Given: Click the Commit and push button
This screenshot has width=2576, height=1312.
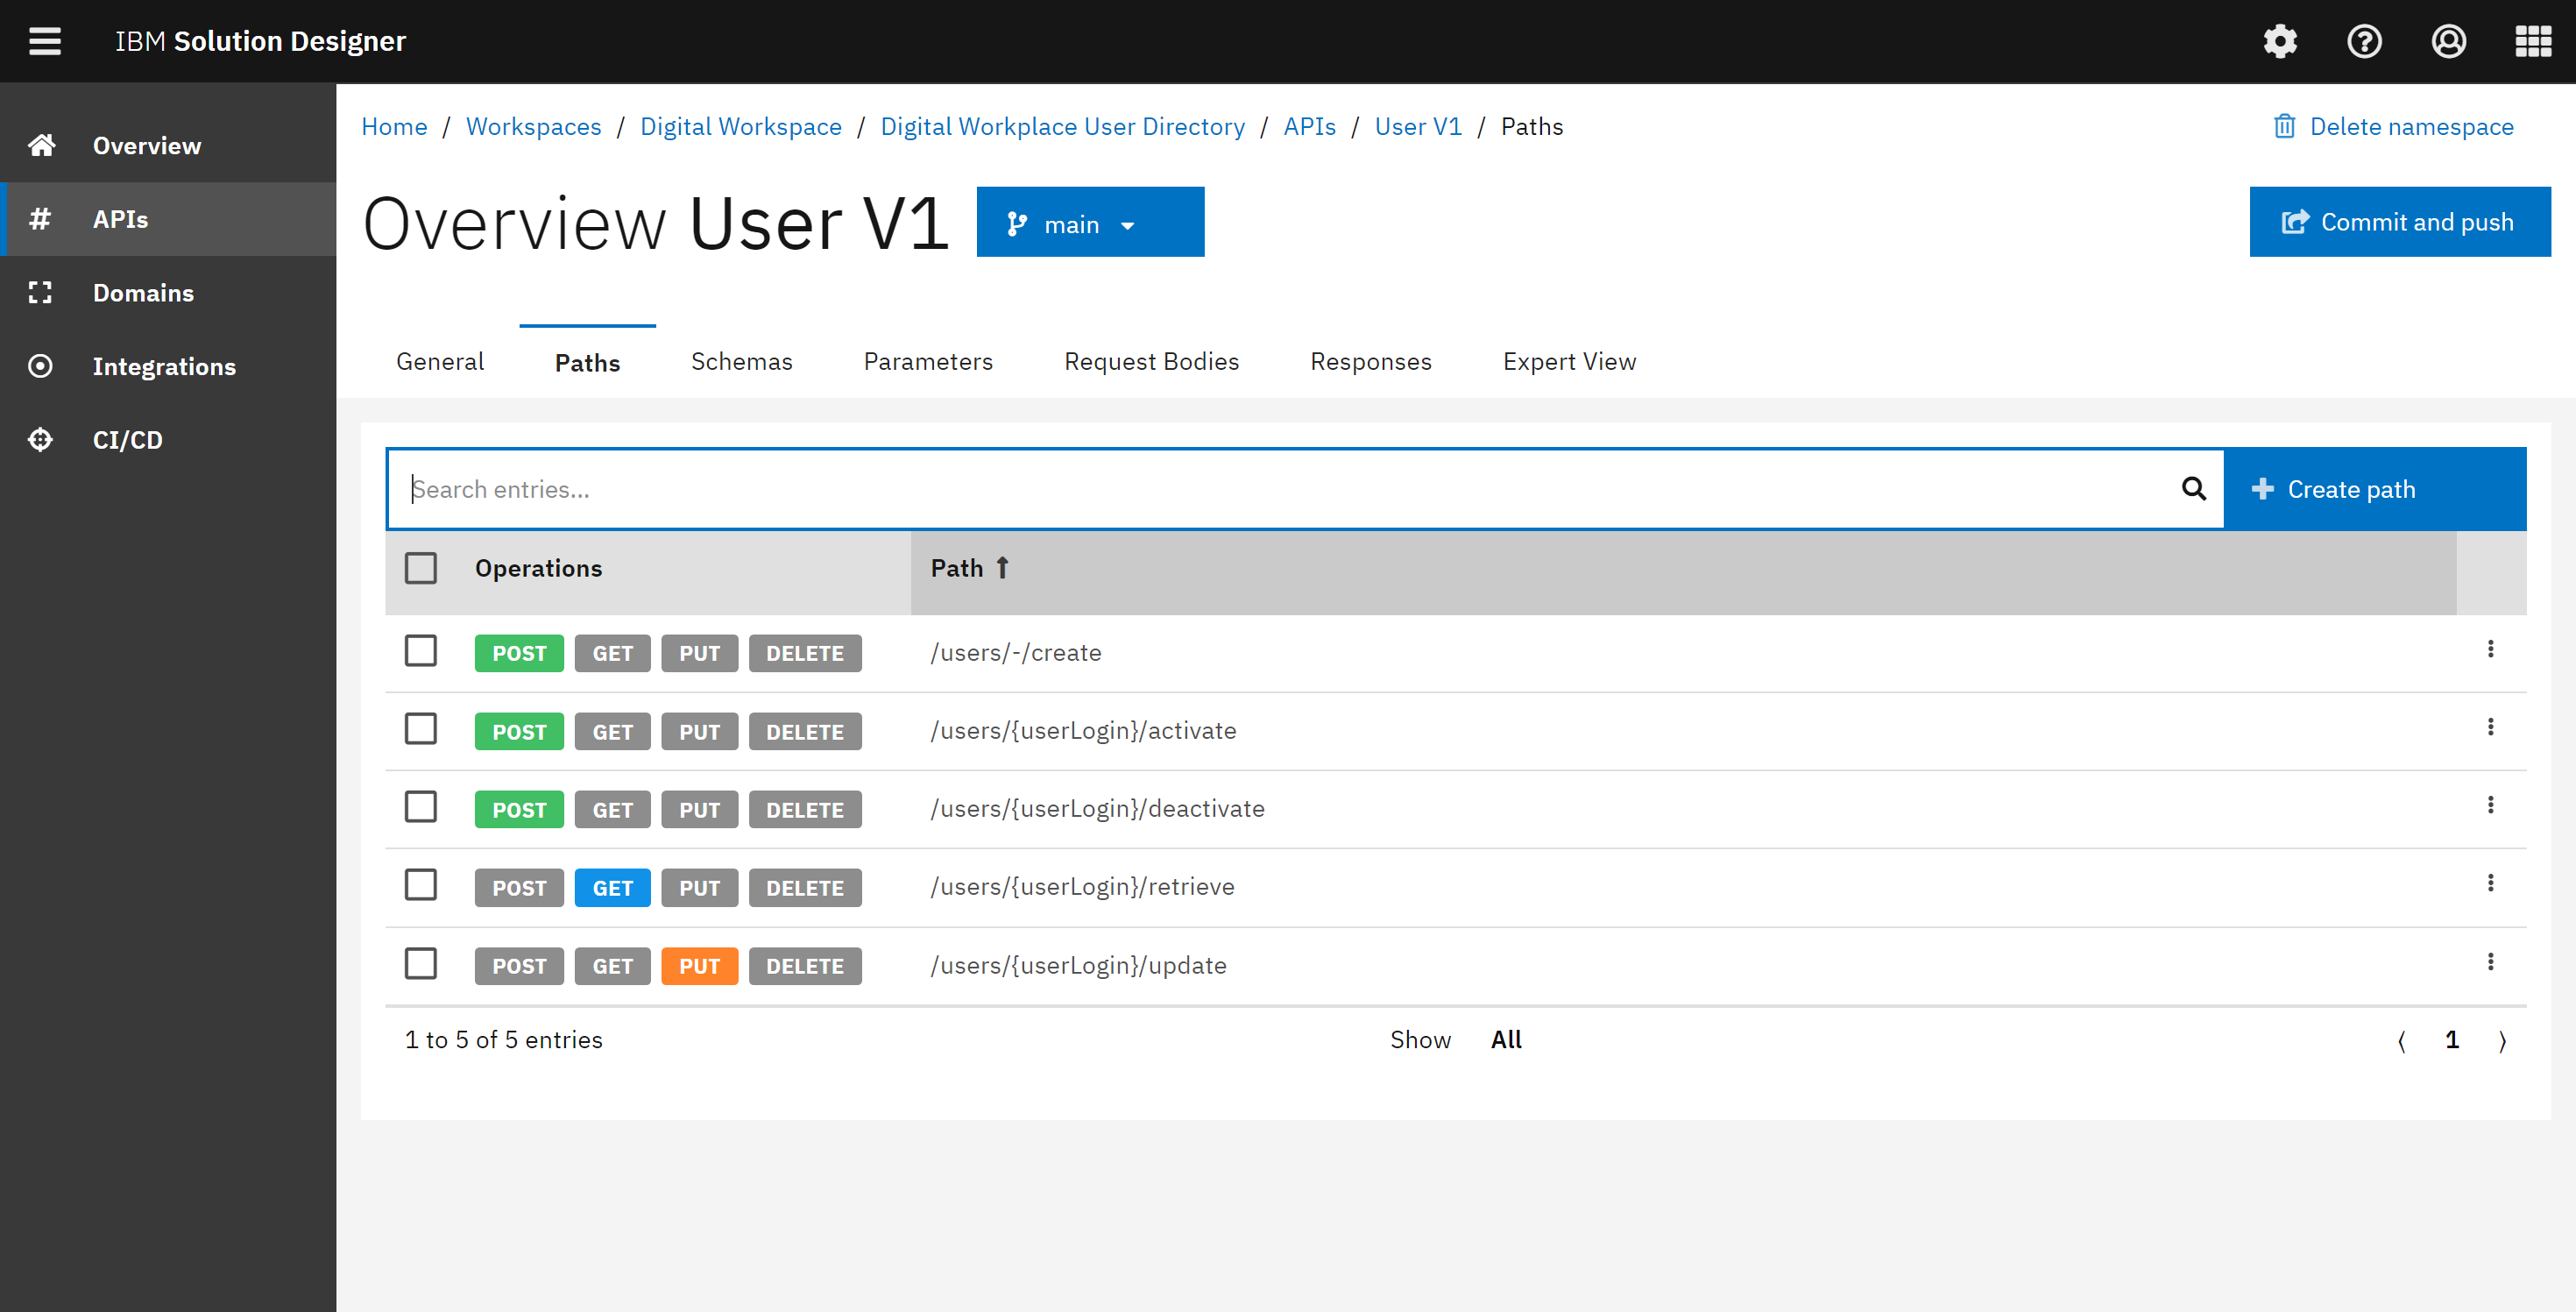Looking at the screenshot, I should pos(2399,222).
